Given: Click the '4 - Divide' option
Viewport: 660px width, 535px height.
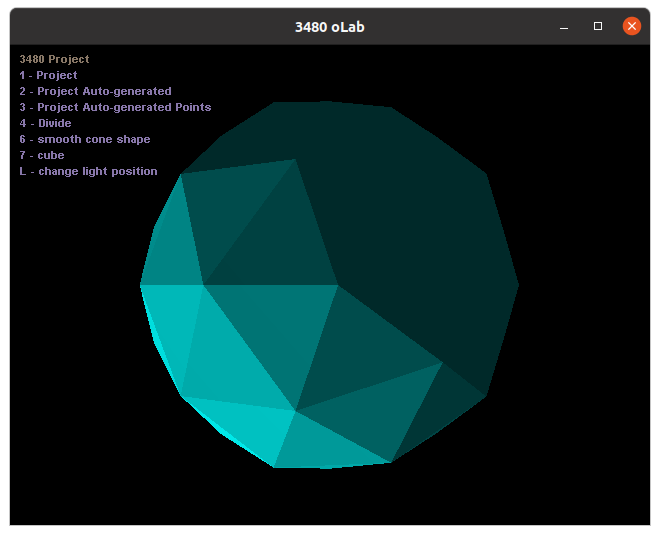Looking at the screenshot, I should pos(45,123).
